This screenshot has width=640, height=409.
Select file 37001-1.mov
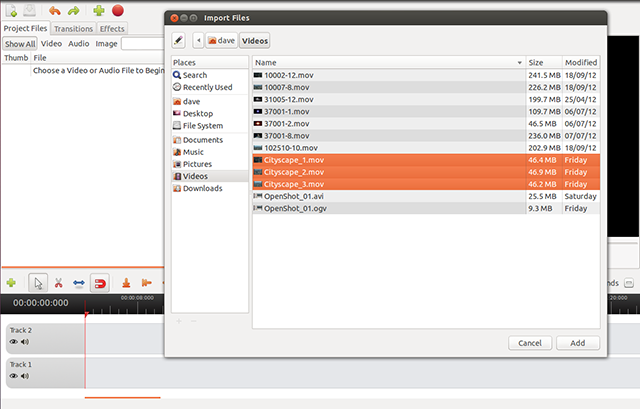tap(426, 111)
